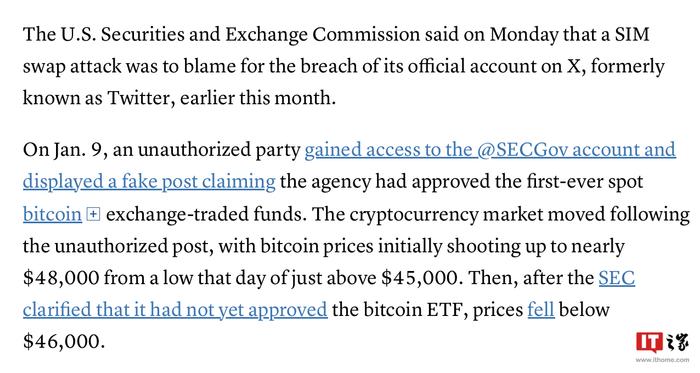The width and height of the screenshot is (700, 373).
Task: Click the "$45,000." price figure
Action: tap(420, 278)
